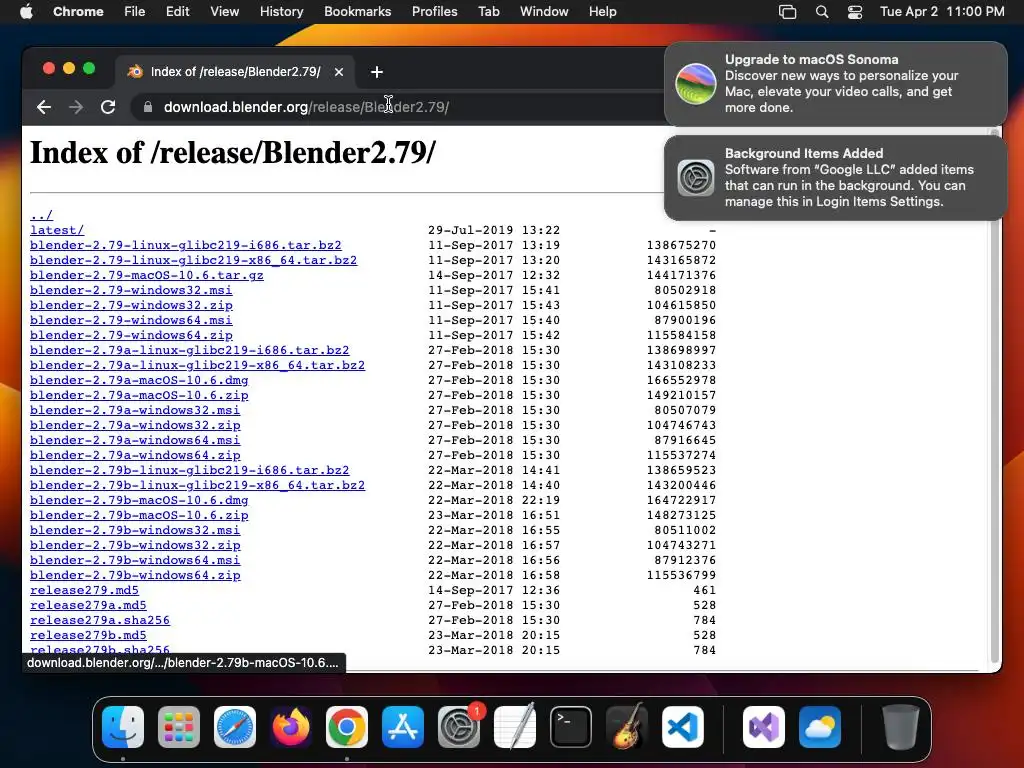Download blender-2.79b-windows64.msi
This screenshot has width=1024, height=768.
pos(135,560)
